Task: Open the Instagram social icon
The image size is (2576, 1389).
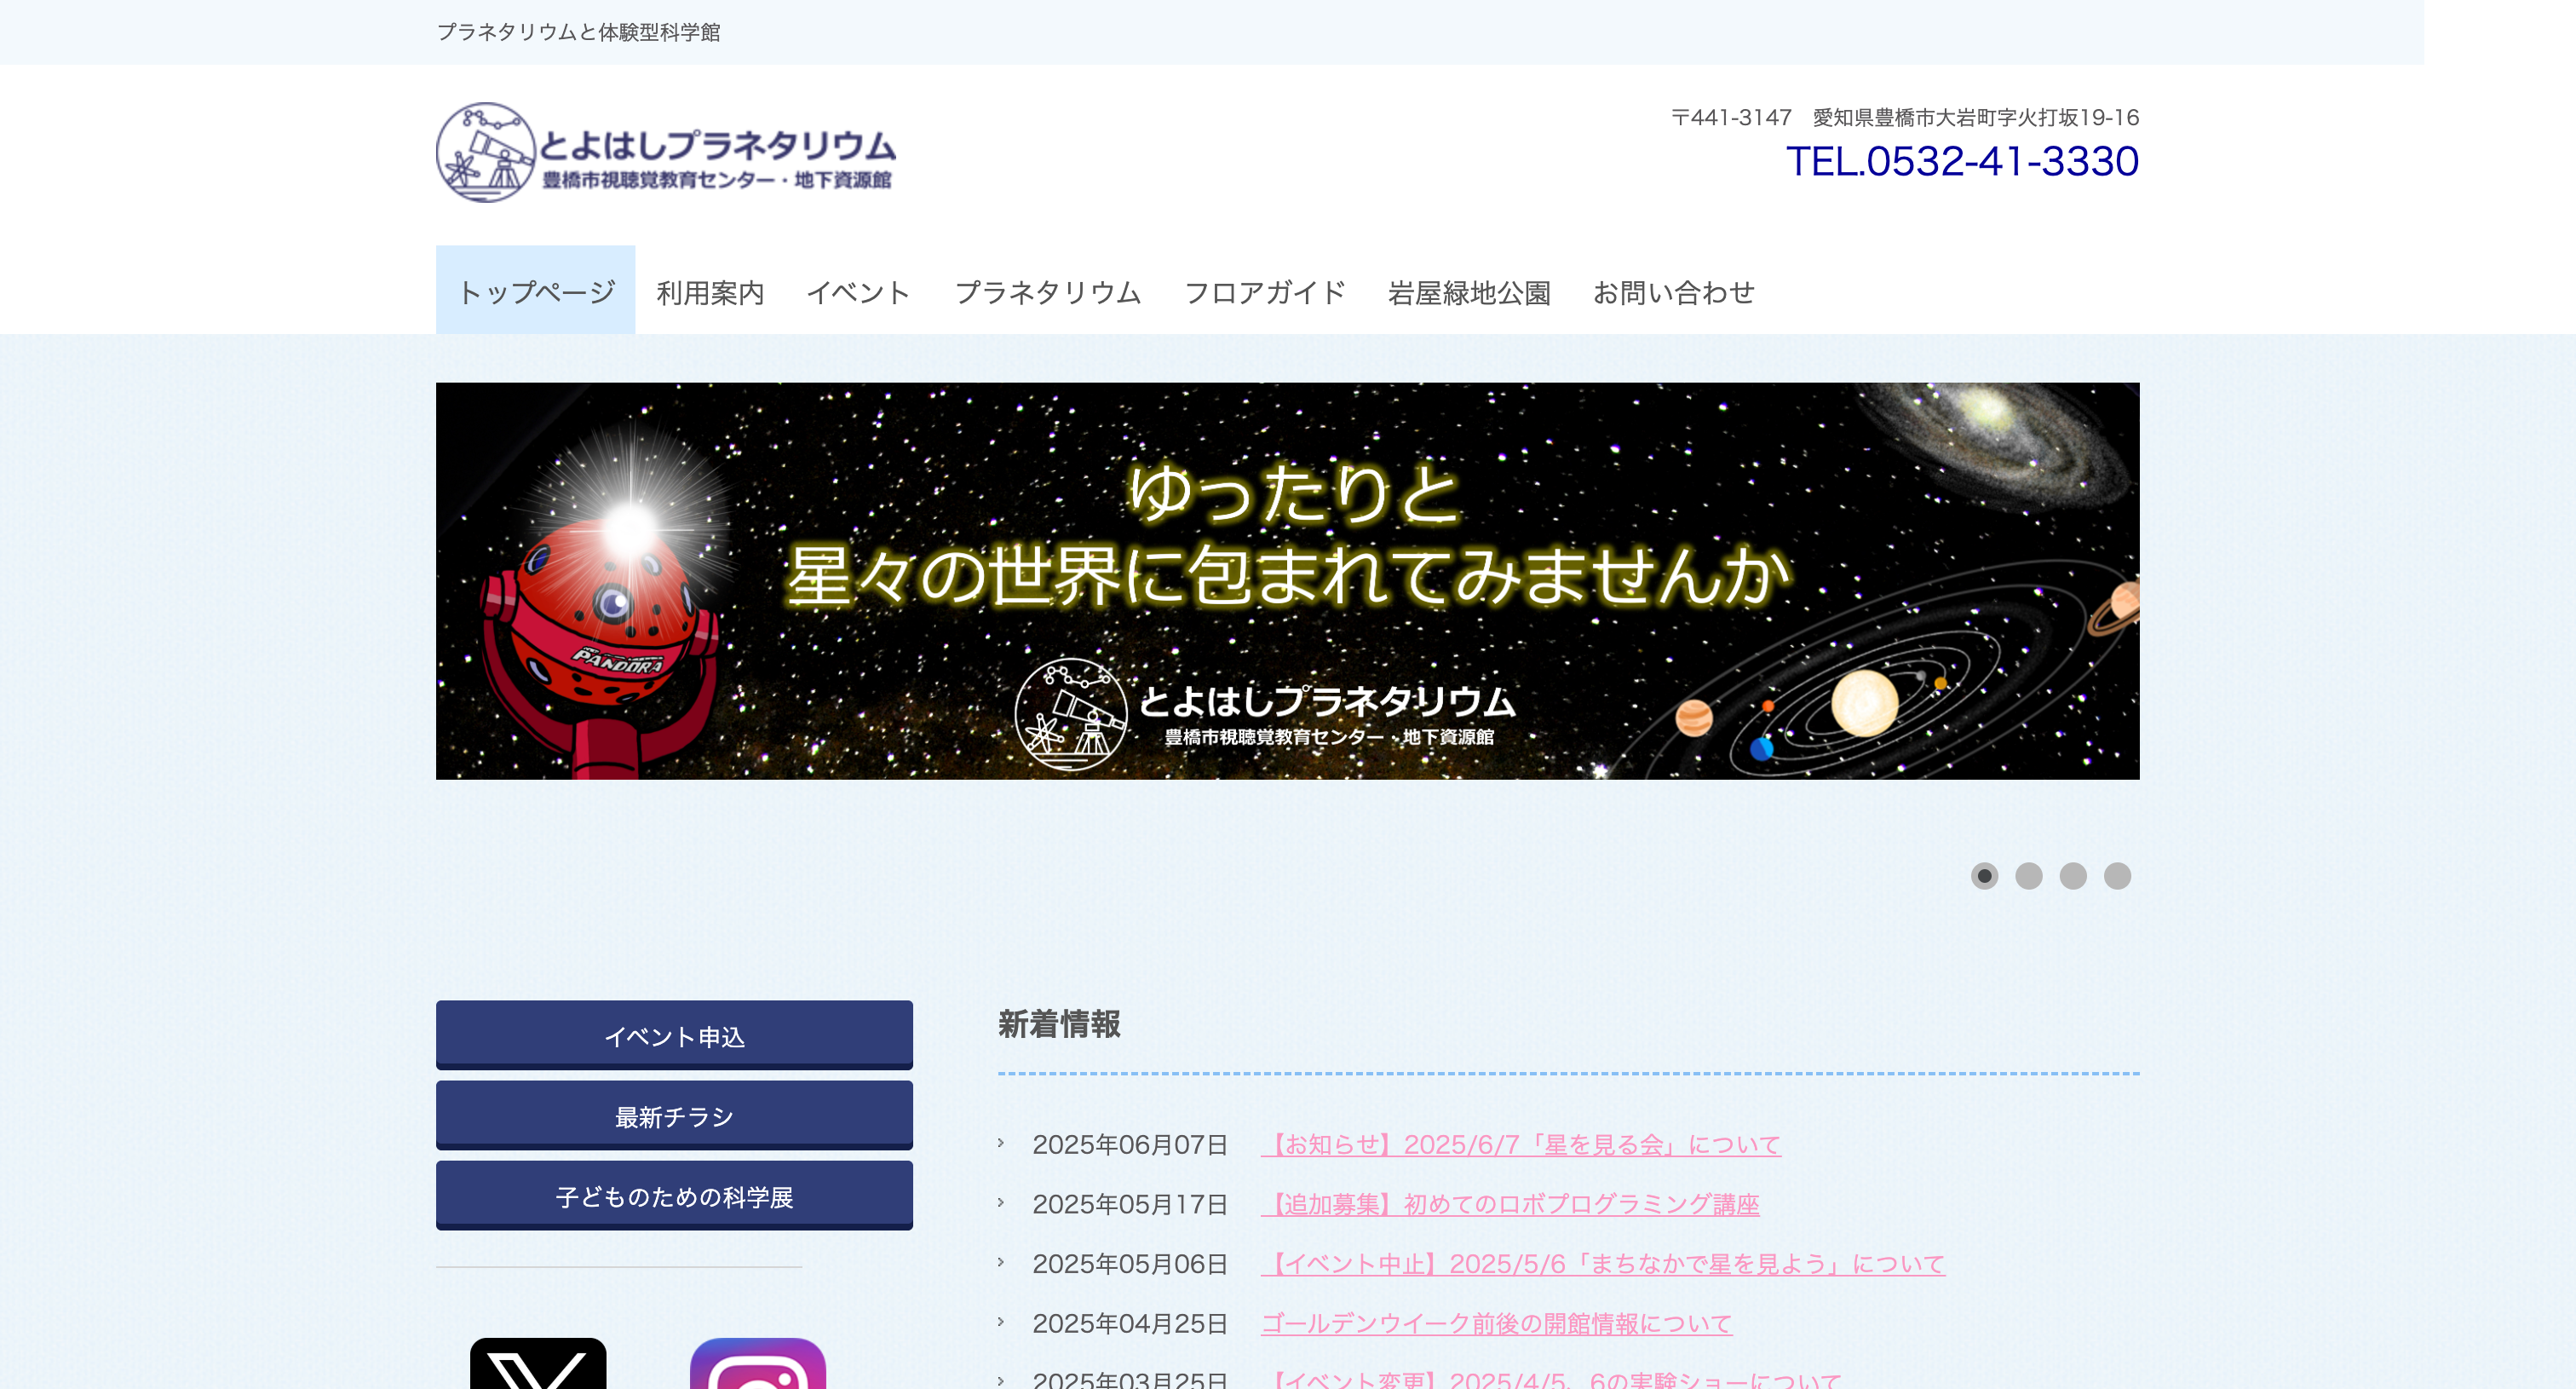Action: tap(758, 1363)
